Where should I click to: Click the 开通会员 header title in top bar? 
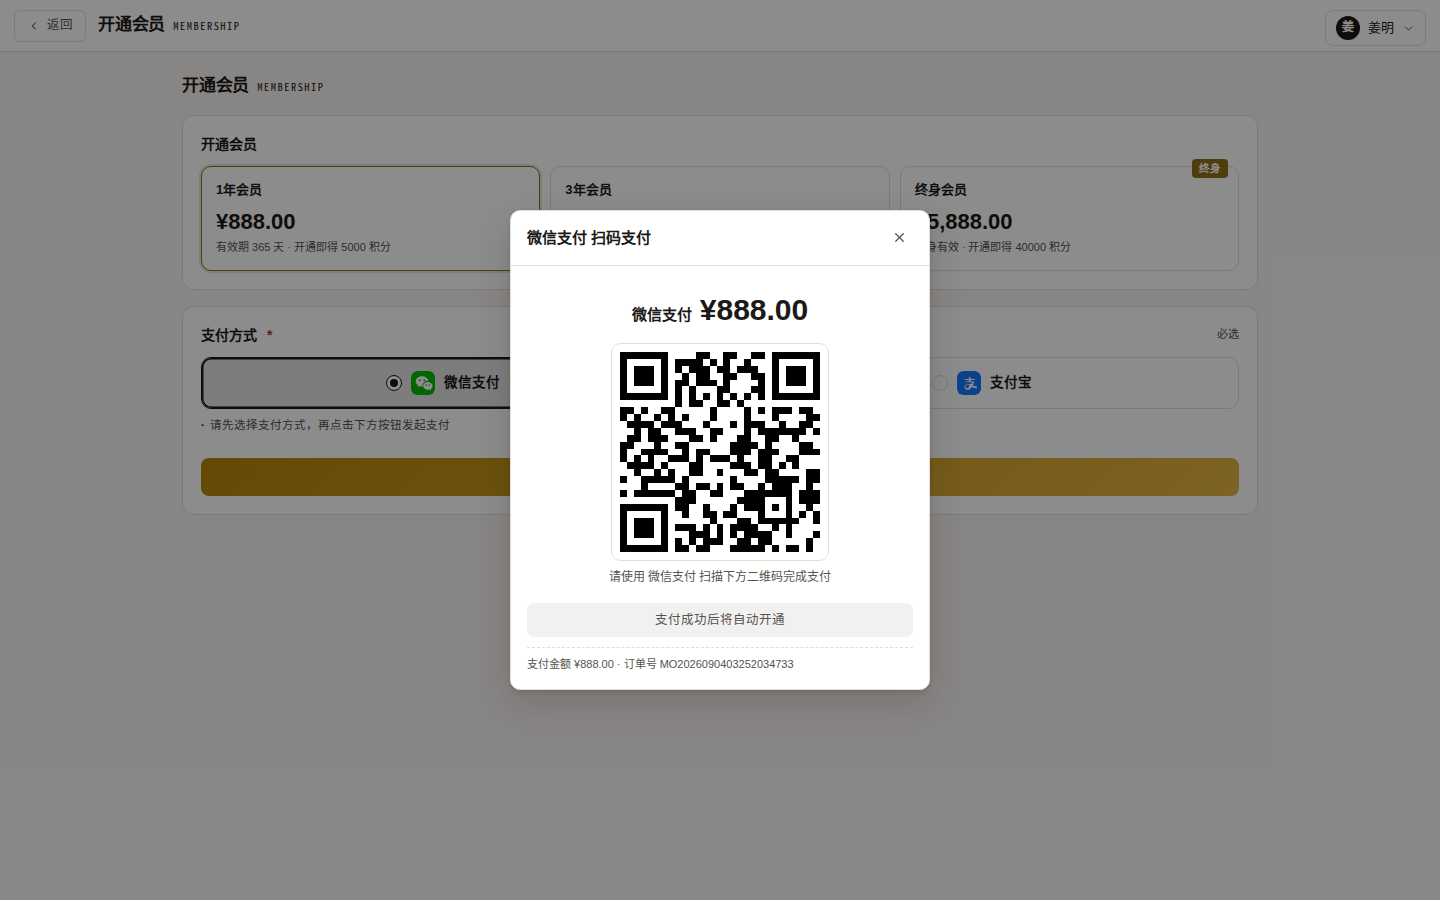click(x=131, y=24)
